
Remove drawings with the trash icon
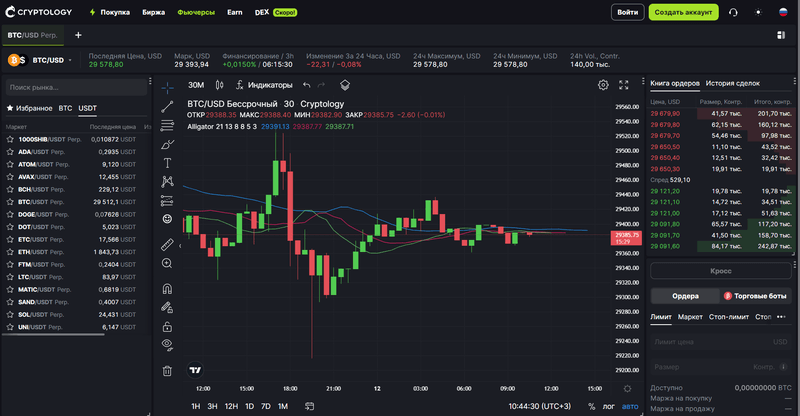[x=167, y=371]
